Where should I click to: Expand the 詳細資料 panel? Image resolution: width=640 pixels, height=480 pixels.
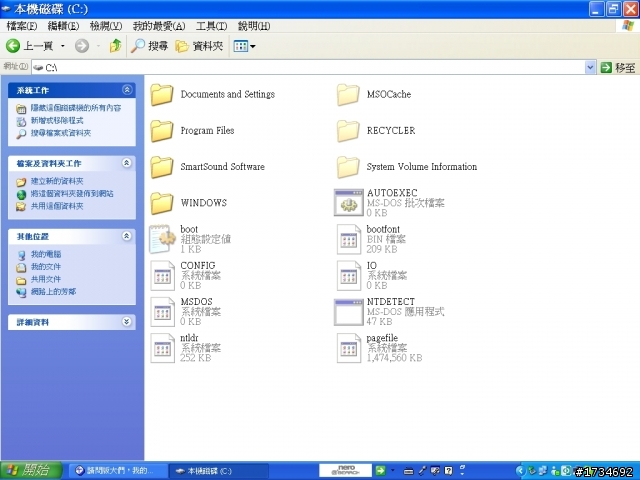click(127, 322)
